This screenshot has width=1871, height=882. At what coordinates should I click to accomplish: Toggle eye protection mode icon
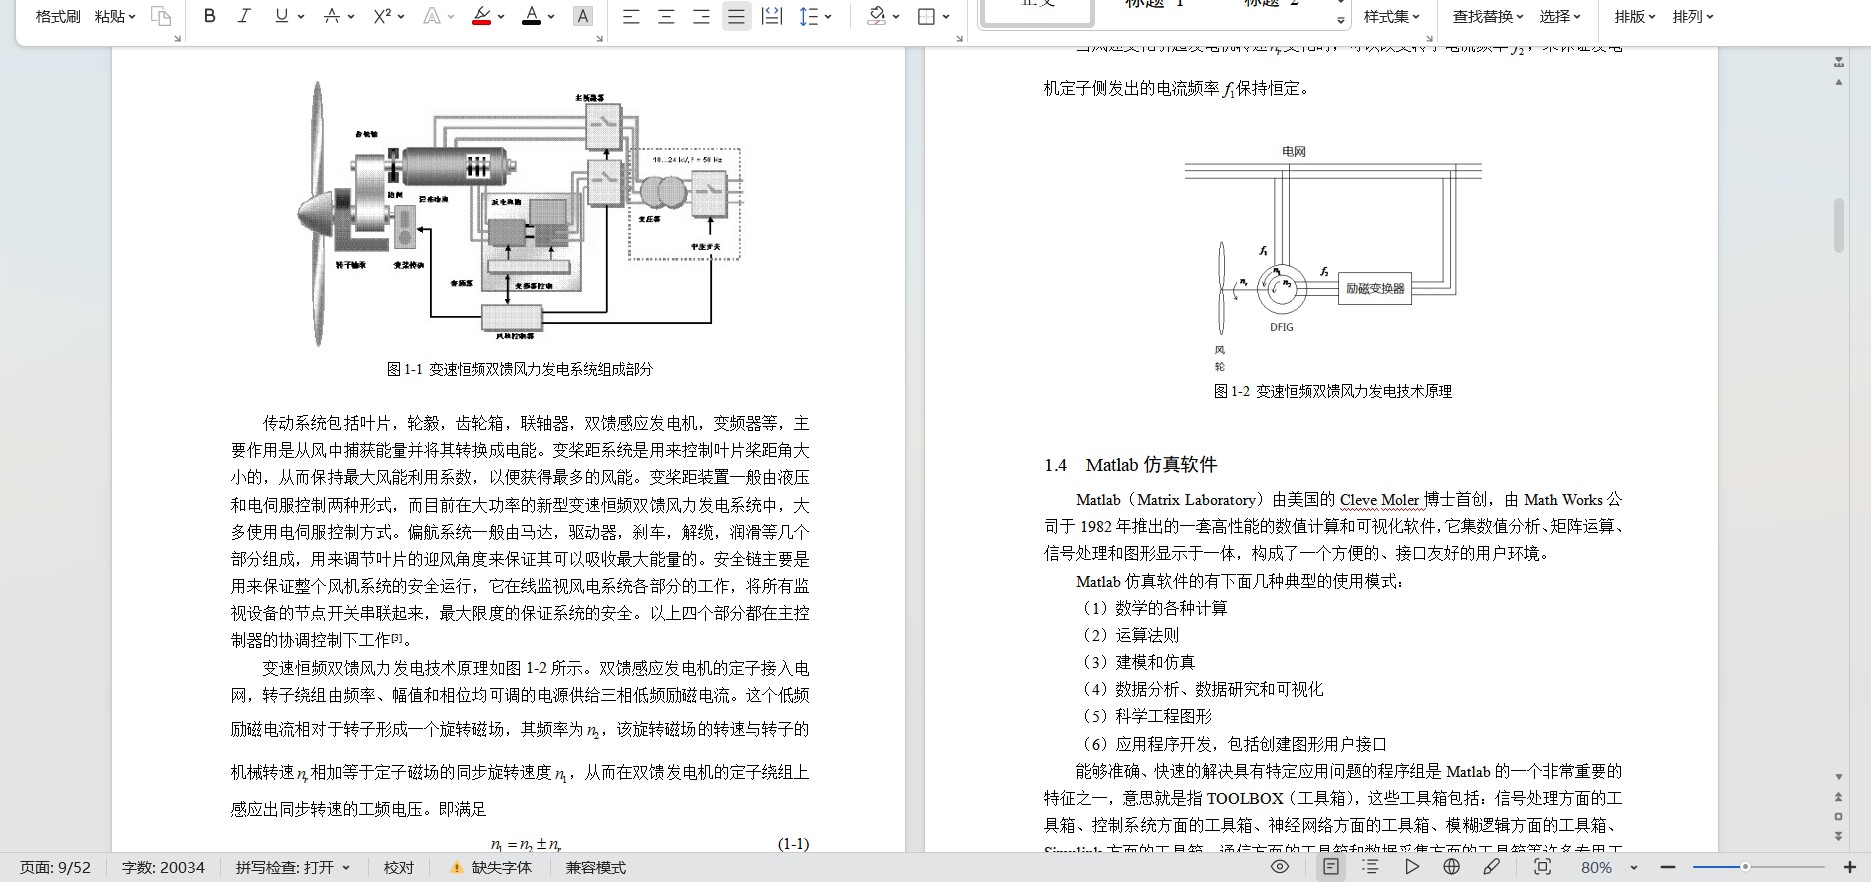click(x=1280, y=867)
